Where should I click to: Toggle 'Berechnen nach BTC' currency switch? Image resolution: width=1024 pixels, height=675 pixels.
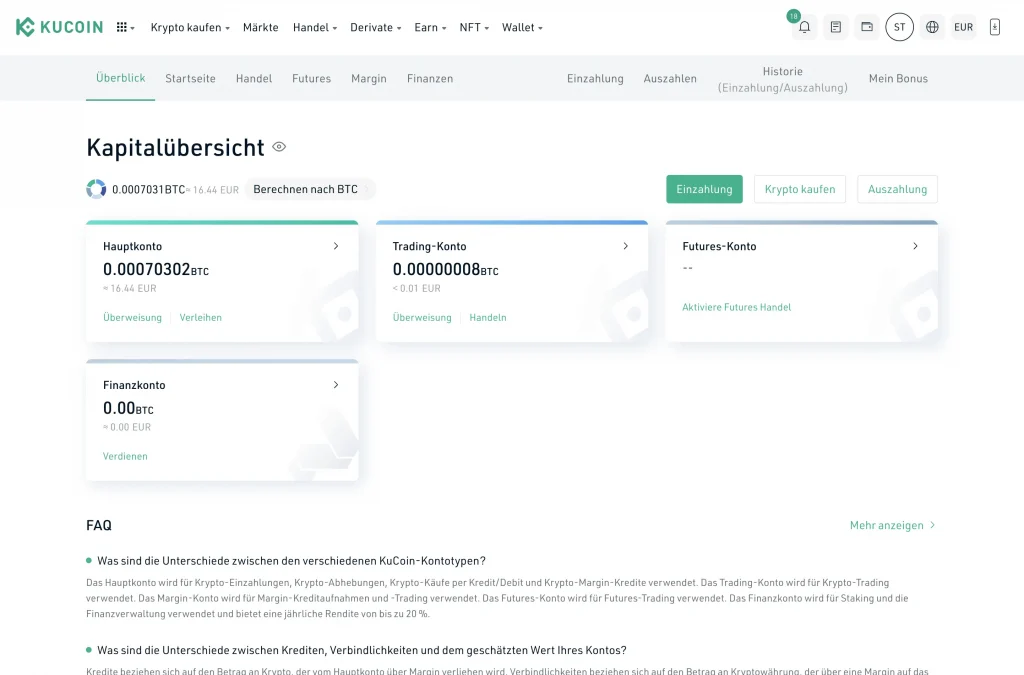310,189
